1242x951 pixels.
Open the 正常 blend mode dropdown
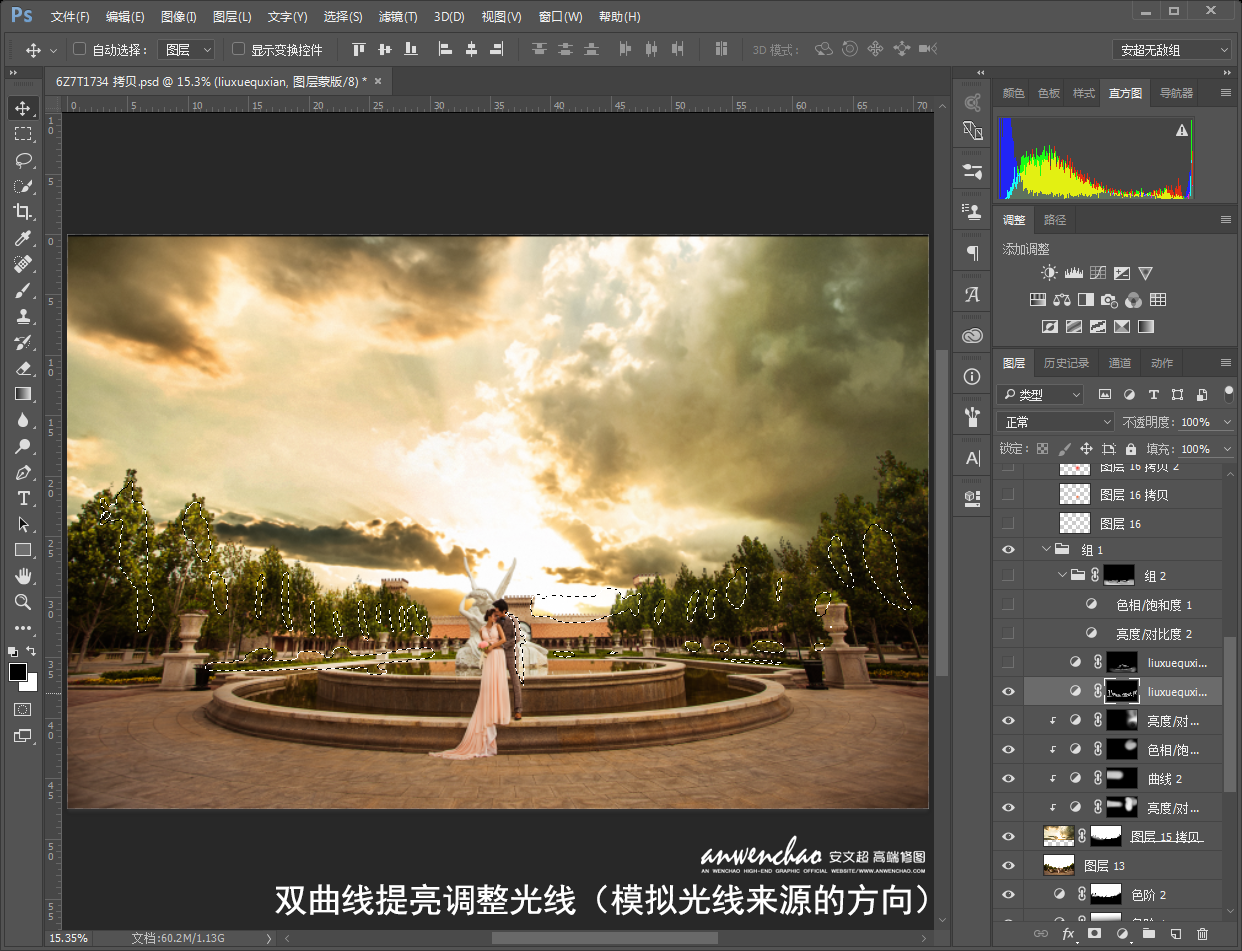[x=1055, y=422]
